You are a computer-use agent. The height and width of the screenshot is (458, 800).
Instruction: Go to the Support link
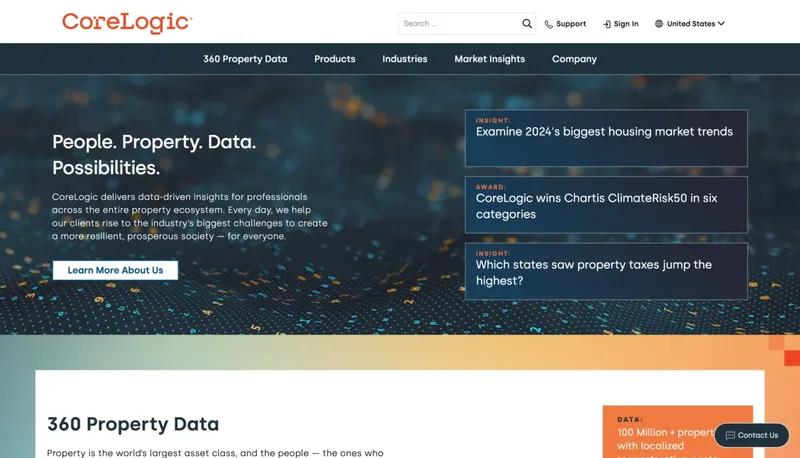tap(571, 24)
